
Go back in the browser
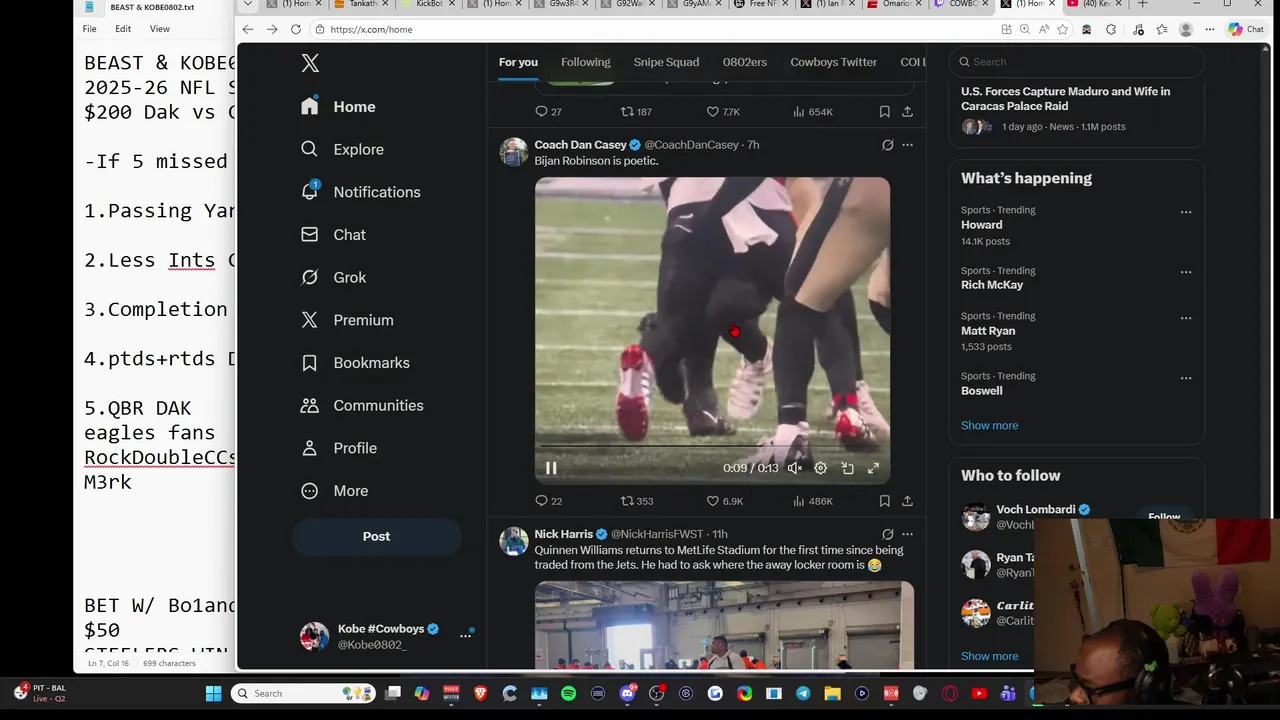pos(248,29)
